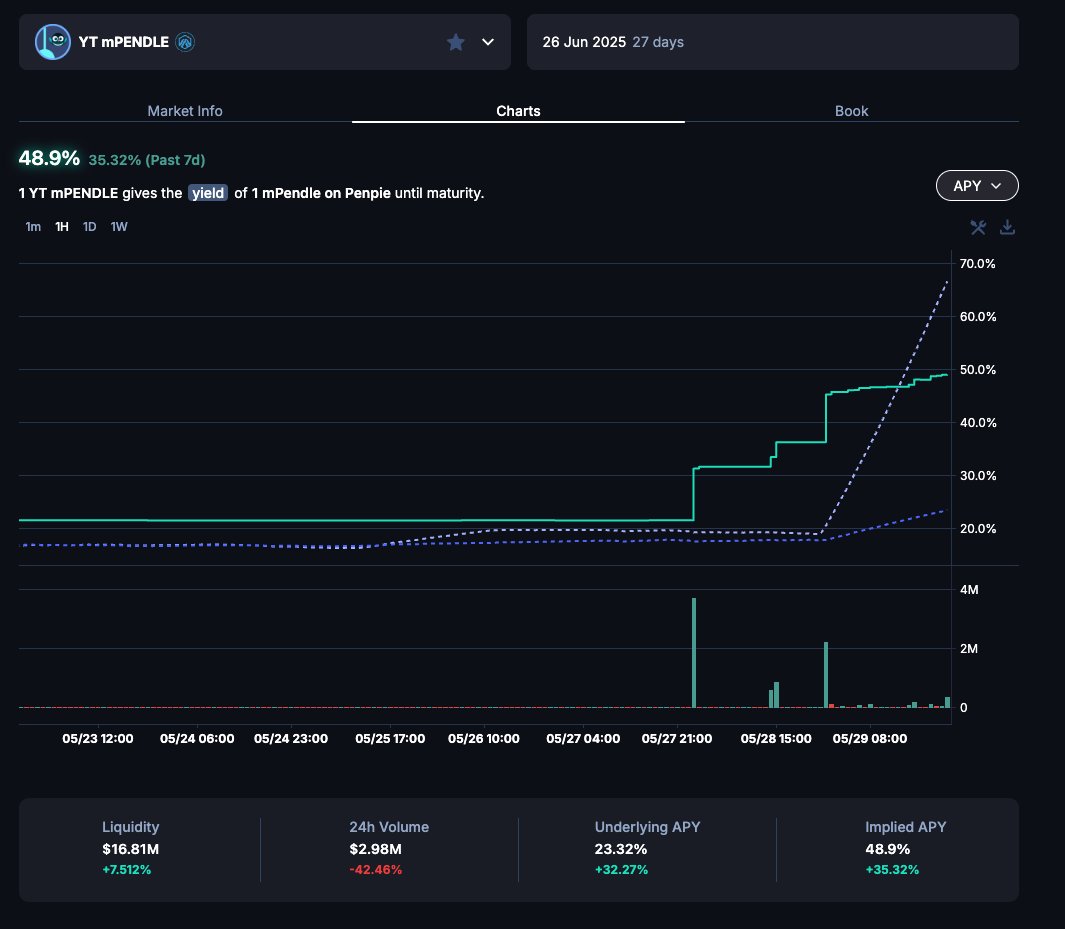Switch the chart interval to 1H
This screenshot has height=929, width=1065.
62,227
